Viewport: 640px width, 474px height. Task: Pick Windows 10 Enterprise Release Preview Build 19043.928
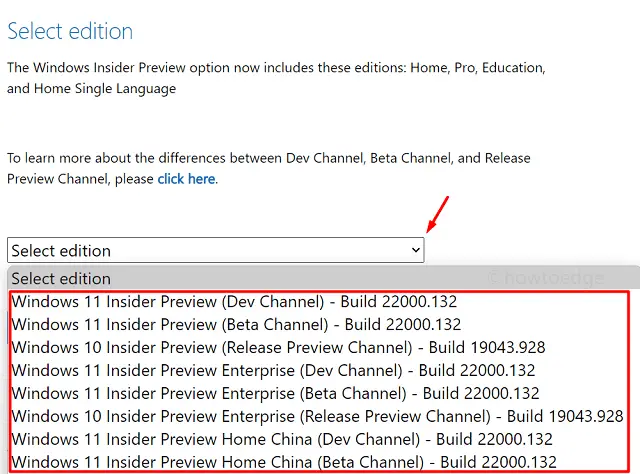pyautogui.click(x=318, y=416)
